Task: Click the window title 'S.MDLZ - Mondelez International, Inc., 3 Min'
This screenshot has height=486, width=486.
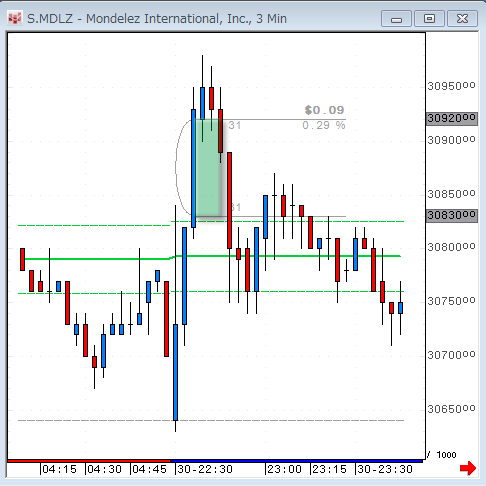Action: tap(157, 19)
